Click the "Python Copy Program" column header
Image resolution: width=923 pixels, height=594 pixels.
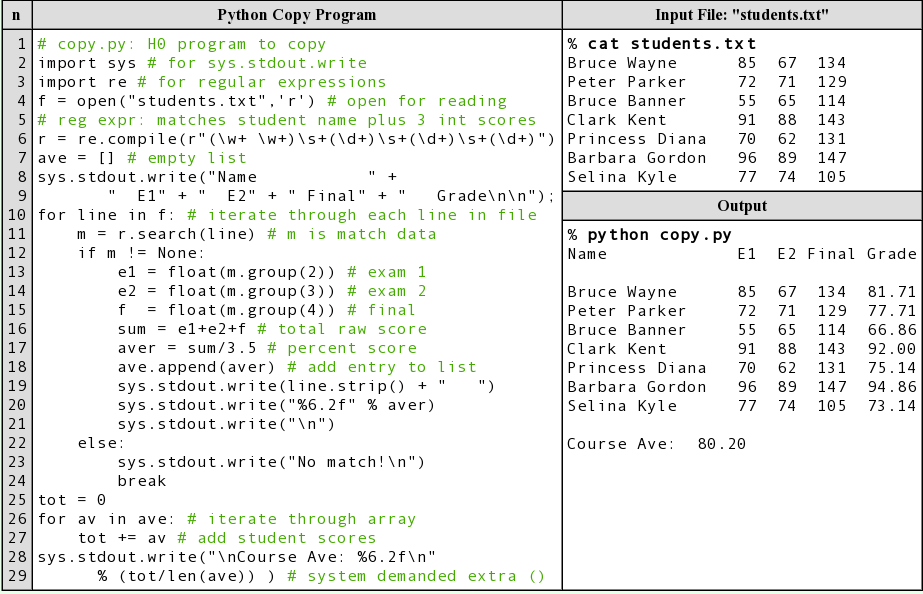pos(297,15)
